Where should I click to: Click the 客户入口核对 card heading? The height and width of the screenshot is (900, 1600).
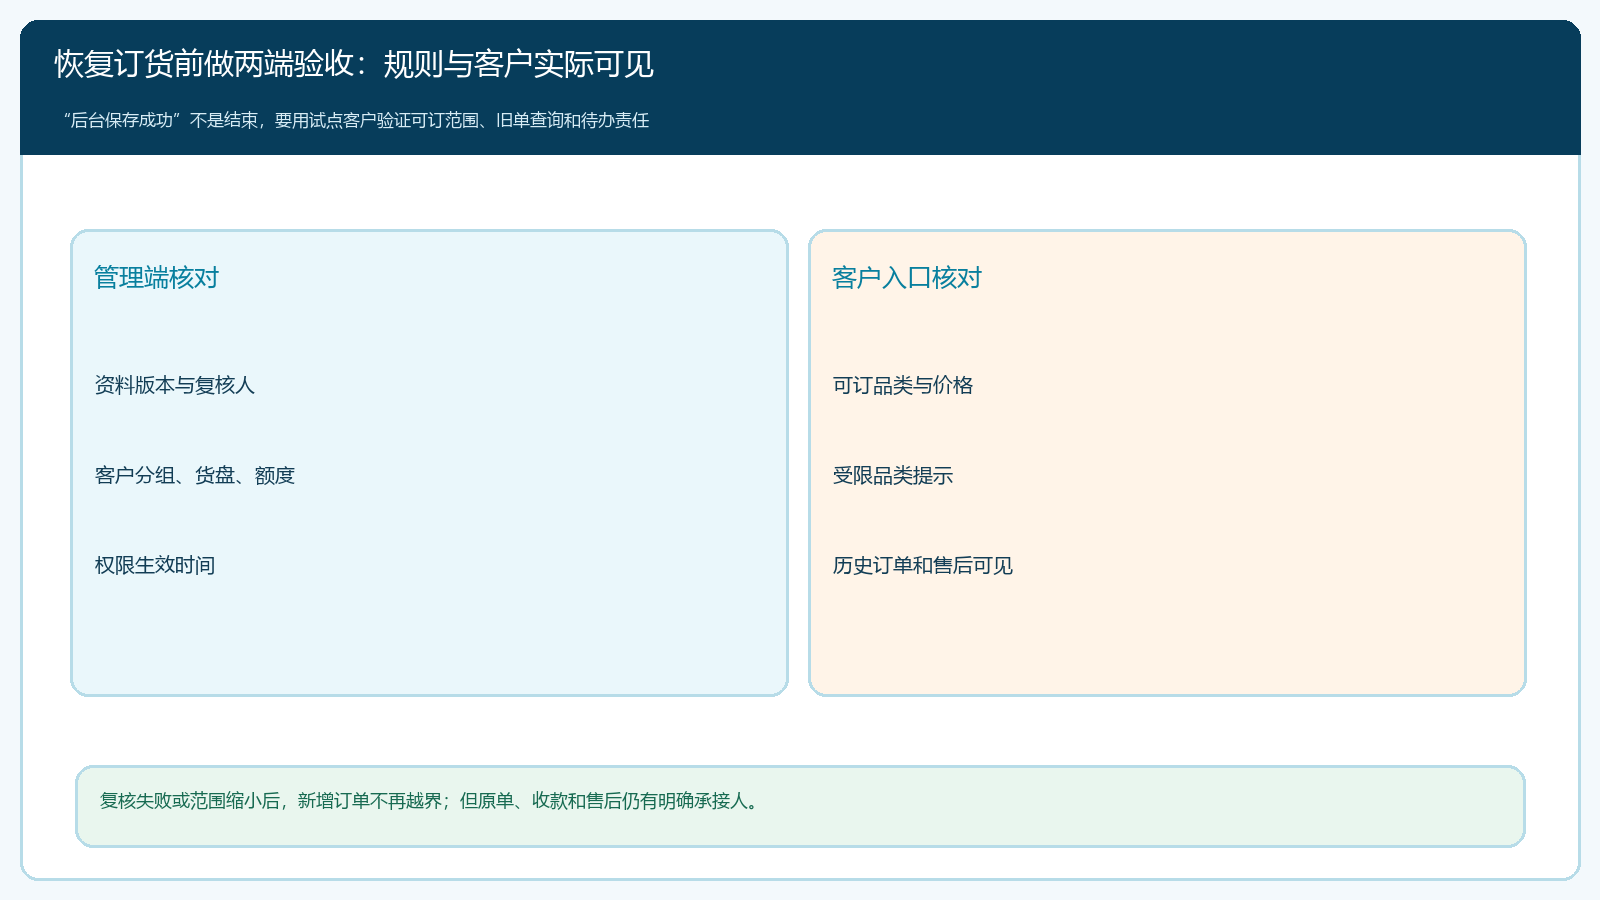click(907, 278)
